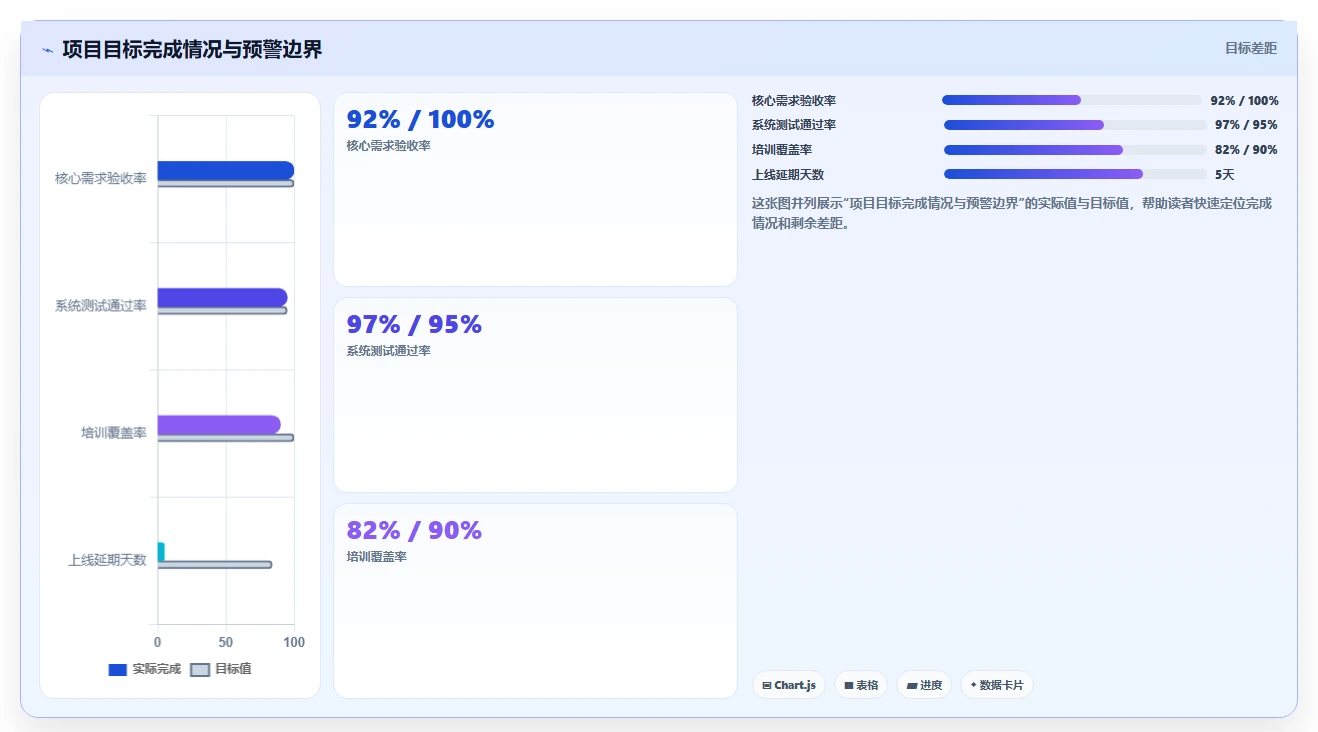Click the gray 目标值 legend color box
Viewport: 1318px width, 732px height.
200,670
